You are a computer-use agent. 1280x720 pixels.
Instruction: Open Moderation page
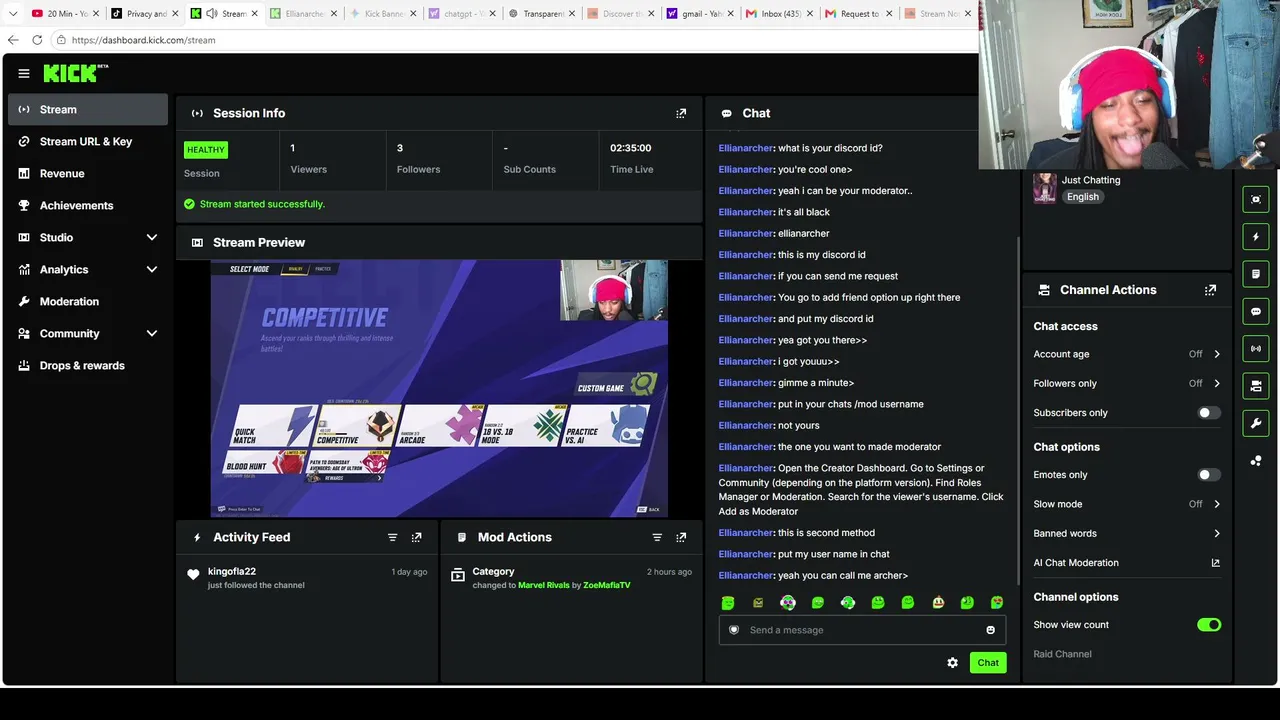(x=88, y=301)
